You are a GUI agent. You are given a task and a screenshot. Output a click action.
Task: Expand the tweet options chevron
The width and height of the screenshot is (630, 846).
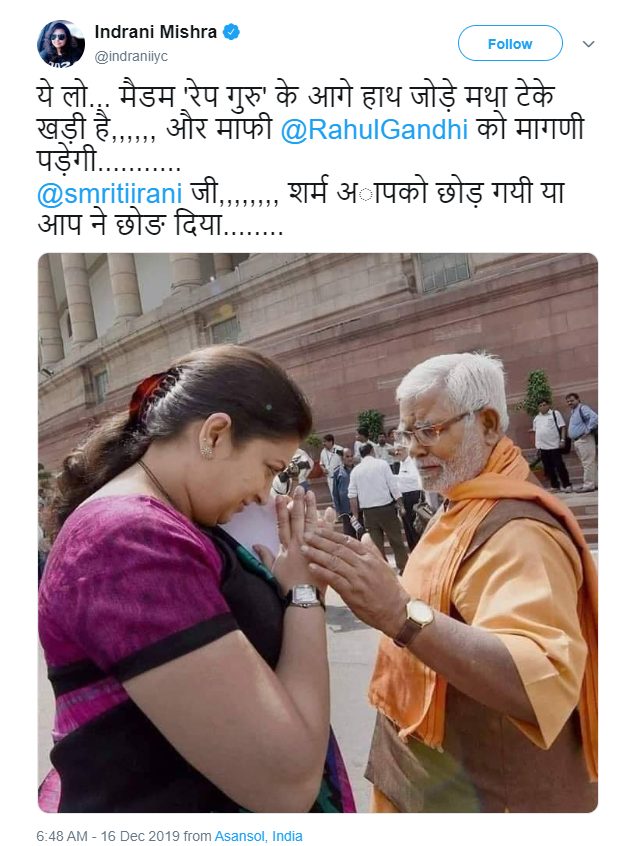[589, 44]
